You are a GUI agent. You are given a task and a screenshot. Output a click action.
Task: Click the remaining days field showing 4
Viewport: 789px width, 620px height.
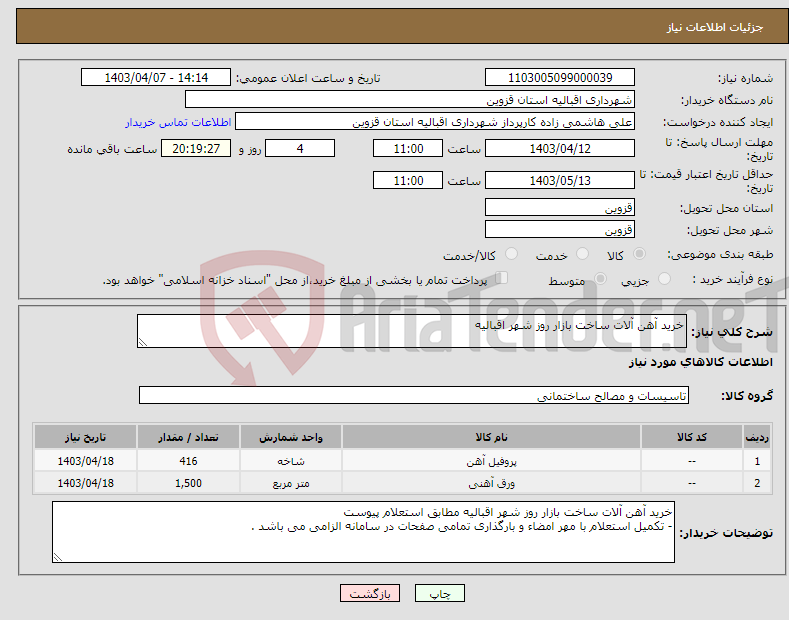point(300,148)
